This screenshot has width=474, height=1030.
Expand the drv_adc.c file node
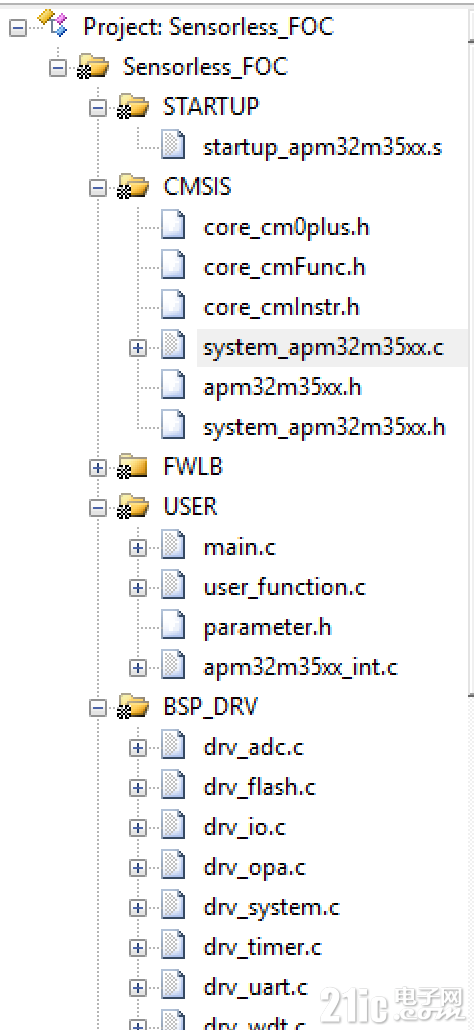click(137, 748)
